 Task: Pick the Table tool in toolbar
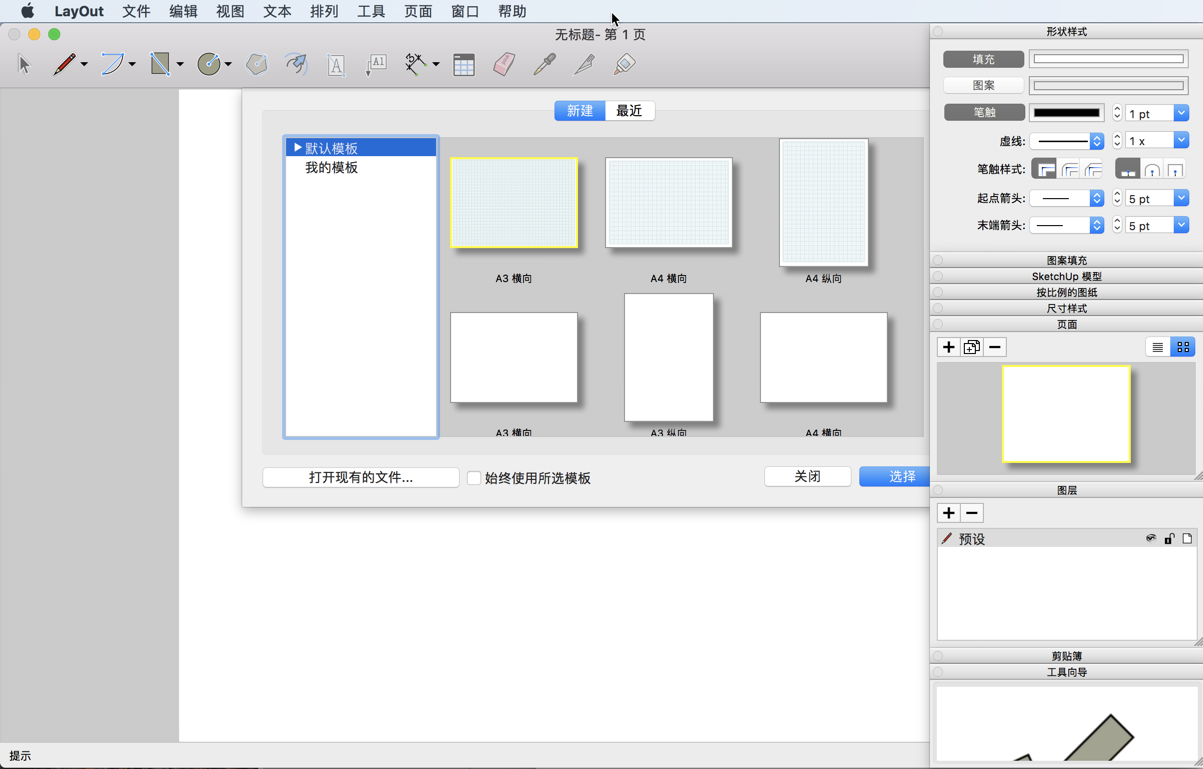tap(464, 65)
